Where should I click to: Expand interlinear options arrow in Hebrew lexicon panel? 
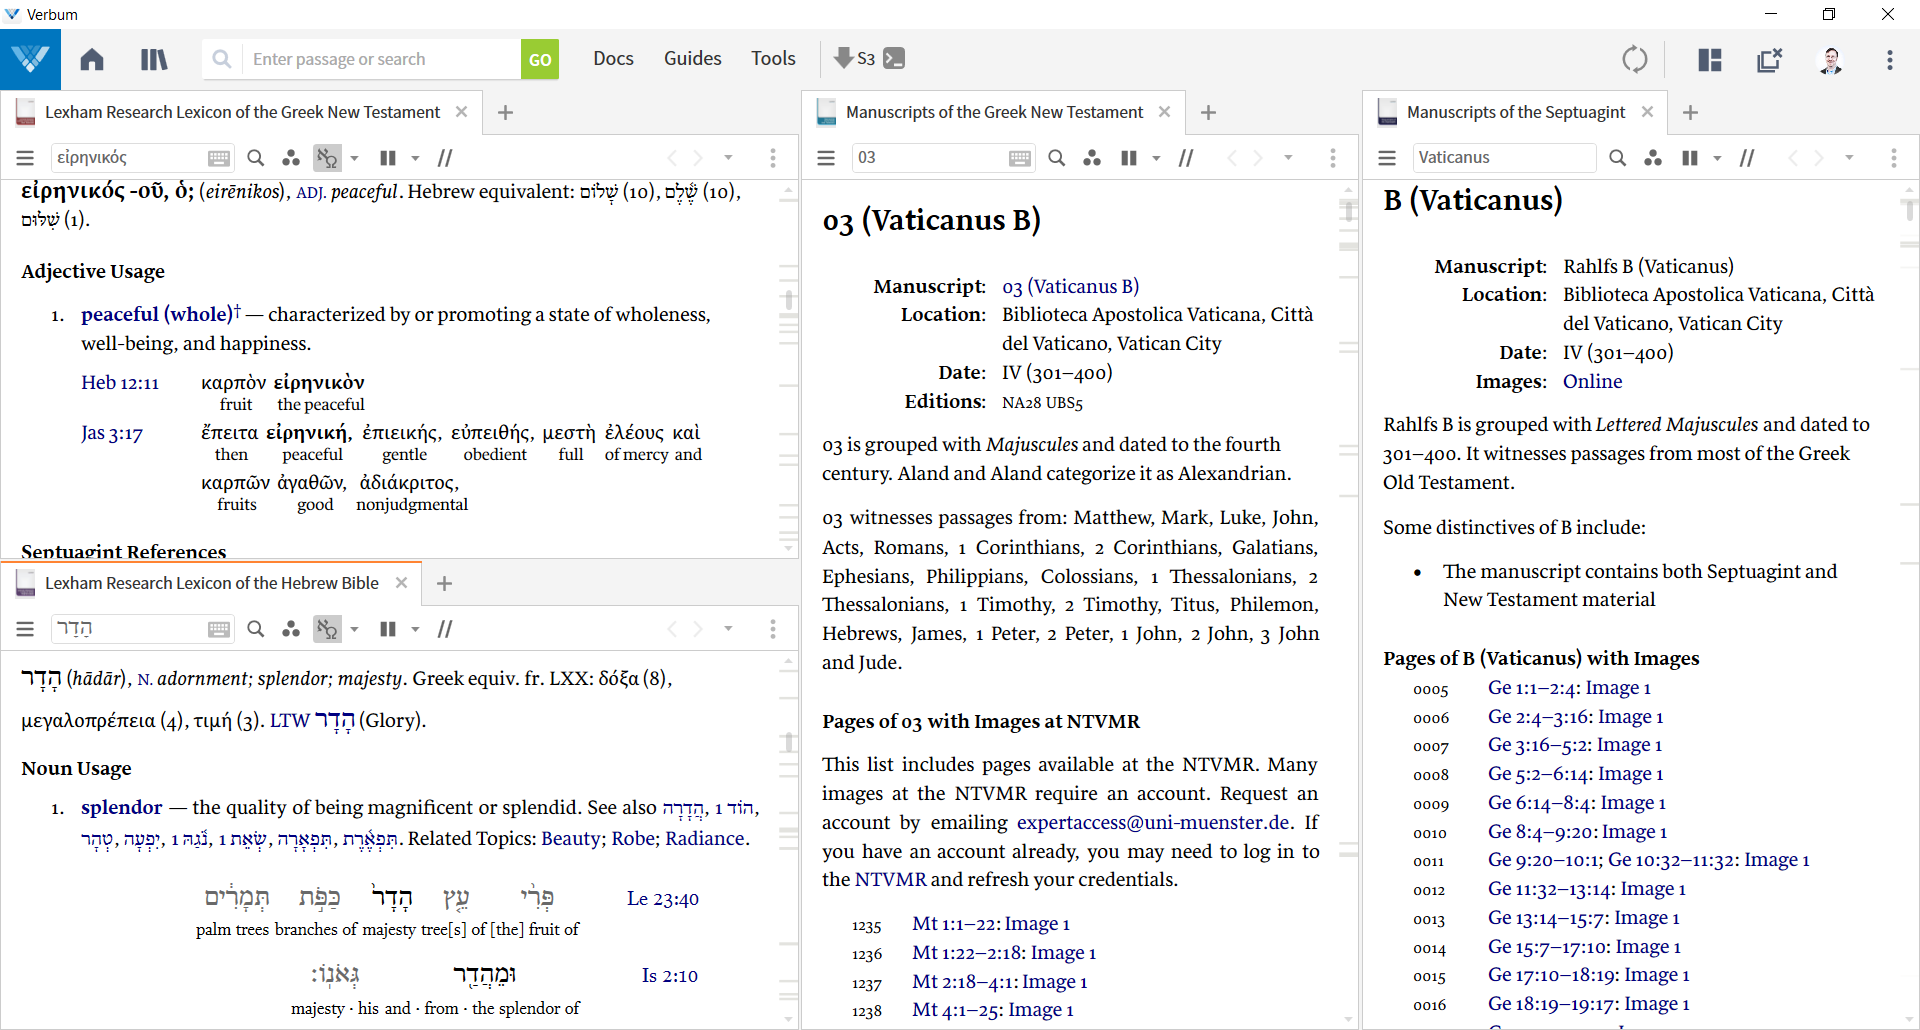[x=354, y=629]
